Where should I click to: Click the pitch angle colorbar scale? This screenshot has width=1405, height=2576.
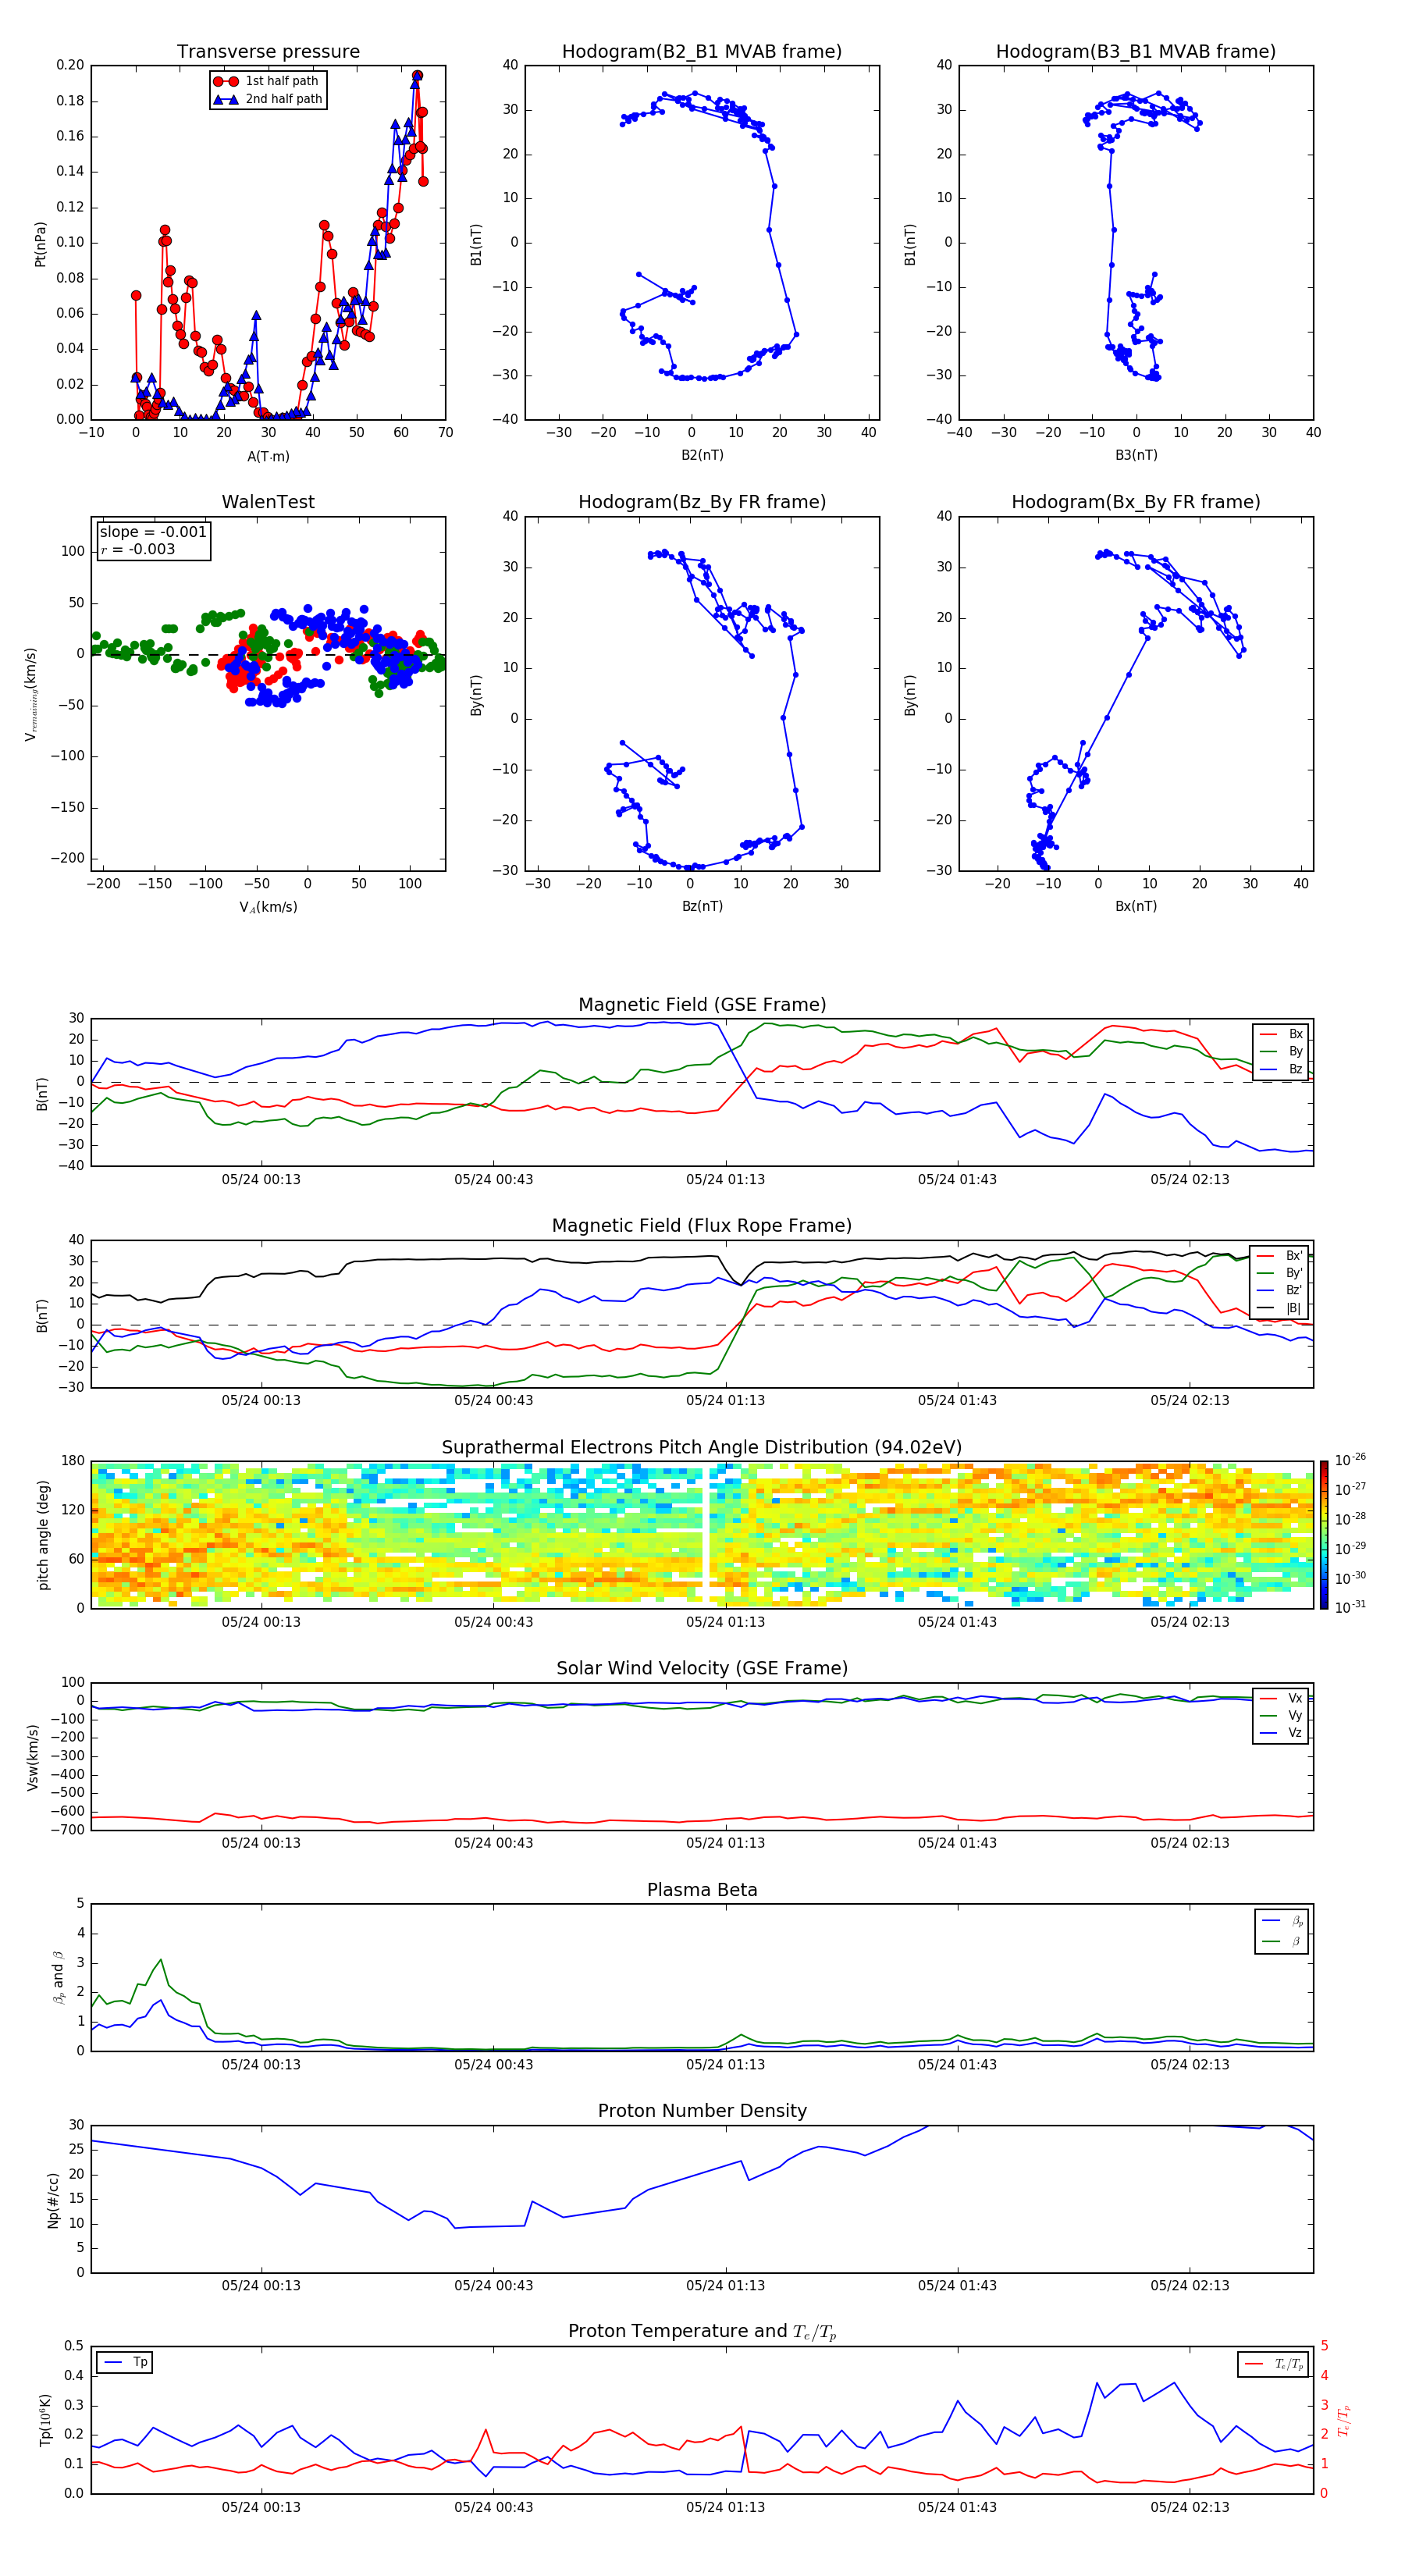pos(1324,1535)
